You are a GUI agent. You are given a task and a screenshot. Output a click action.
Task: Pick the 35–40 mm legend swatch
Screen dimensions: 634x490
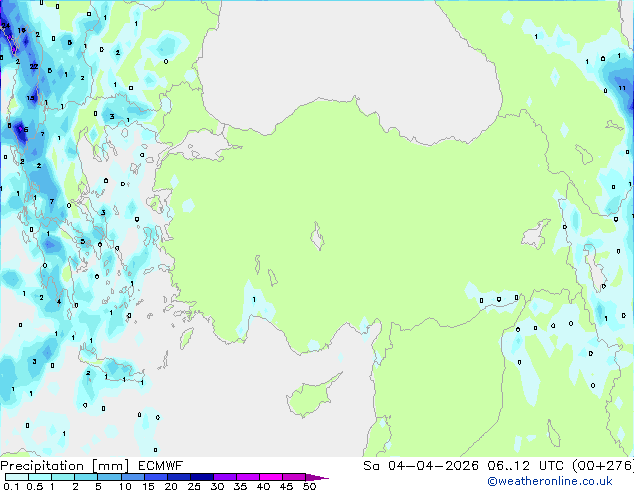[247, 477]
